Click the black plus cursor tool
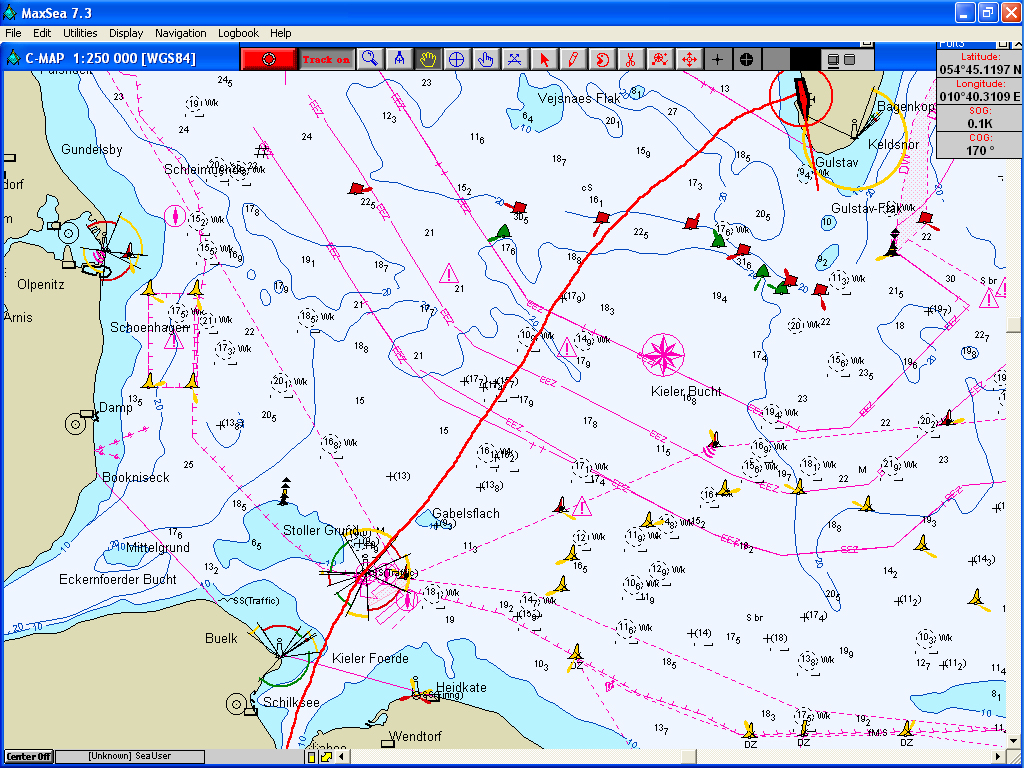Viewport: 1024px width, 768px height. [x=717, y=59]
